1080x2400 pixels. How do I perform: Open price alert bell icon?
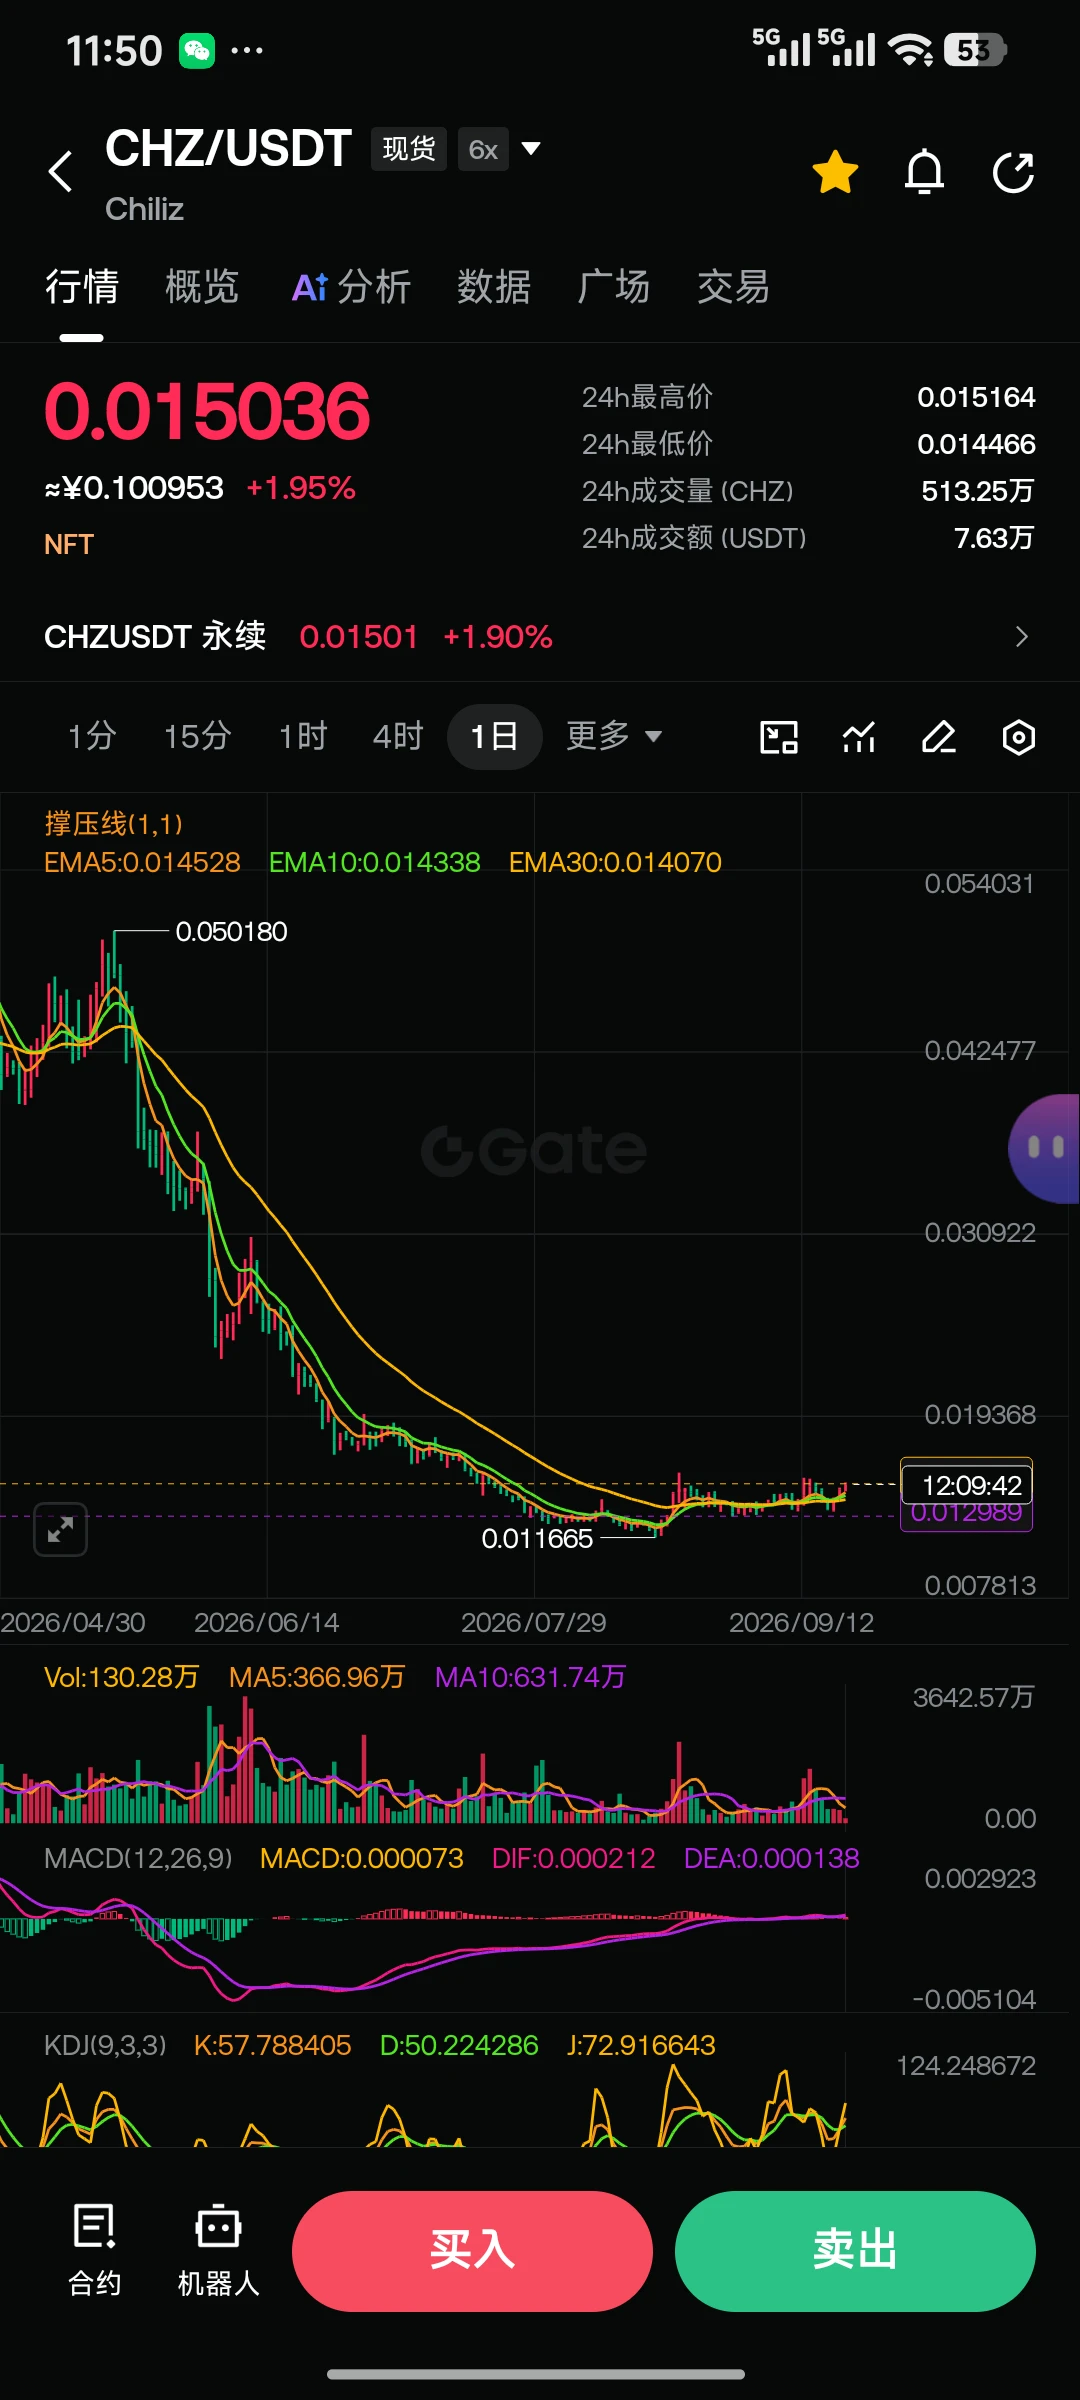click(x=924, y=172)
